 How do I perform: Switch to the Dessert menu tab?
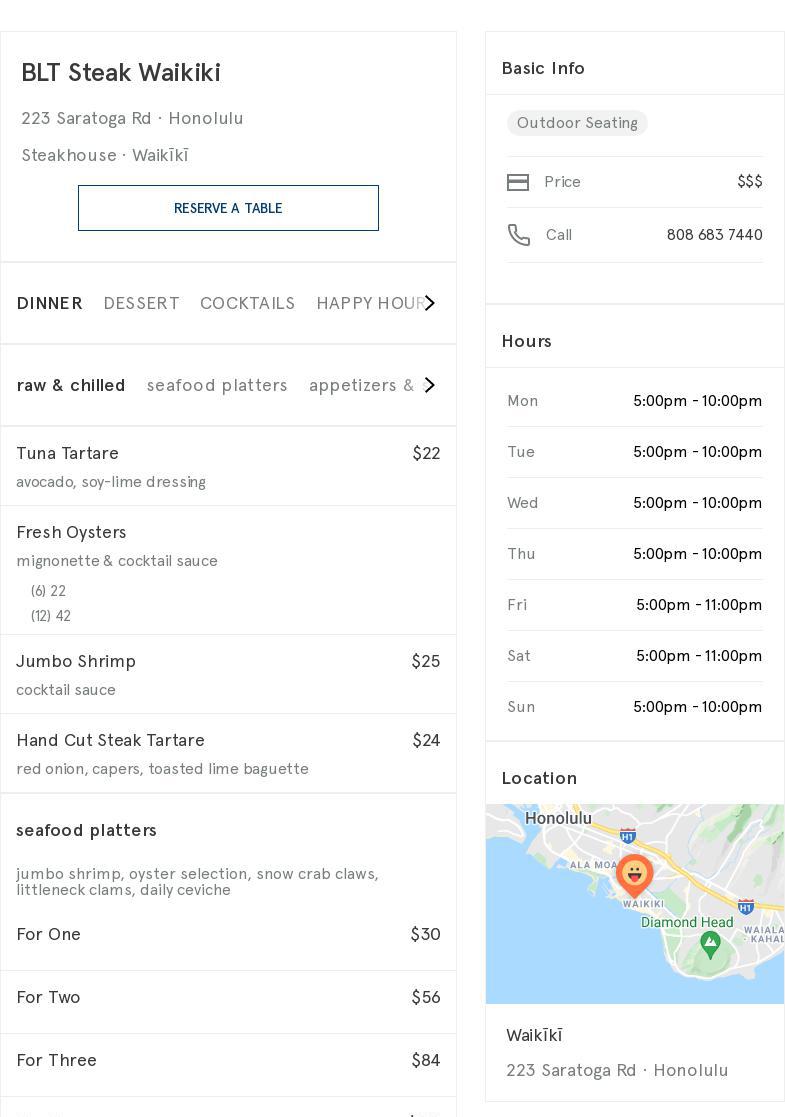[x=141, y=303]
